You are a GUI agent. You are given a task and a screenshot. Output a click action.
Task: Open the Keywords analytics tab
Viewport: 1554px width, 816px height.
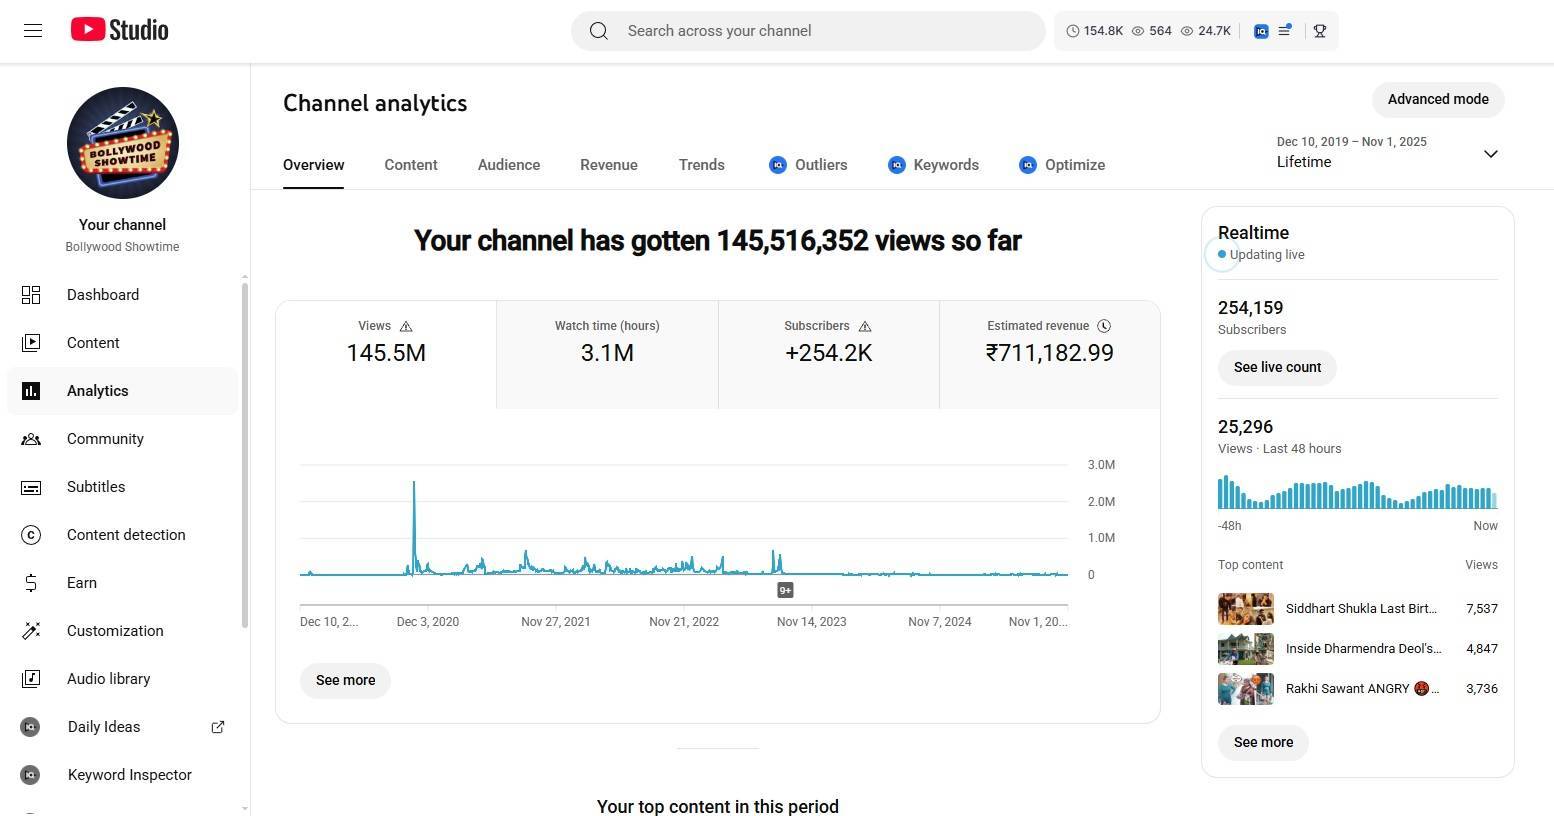pos(933,165)
